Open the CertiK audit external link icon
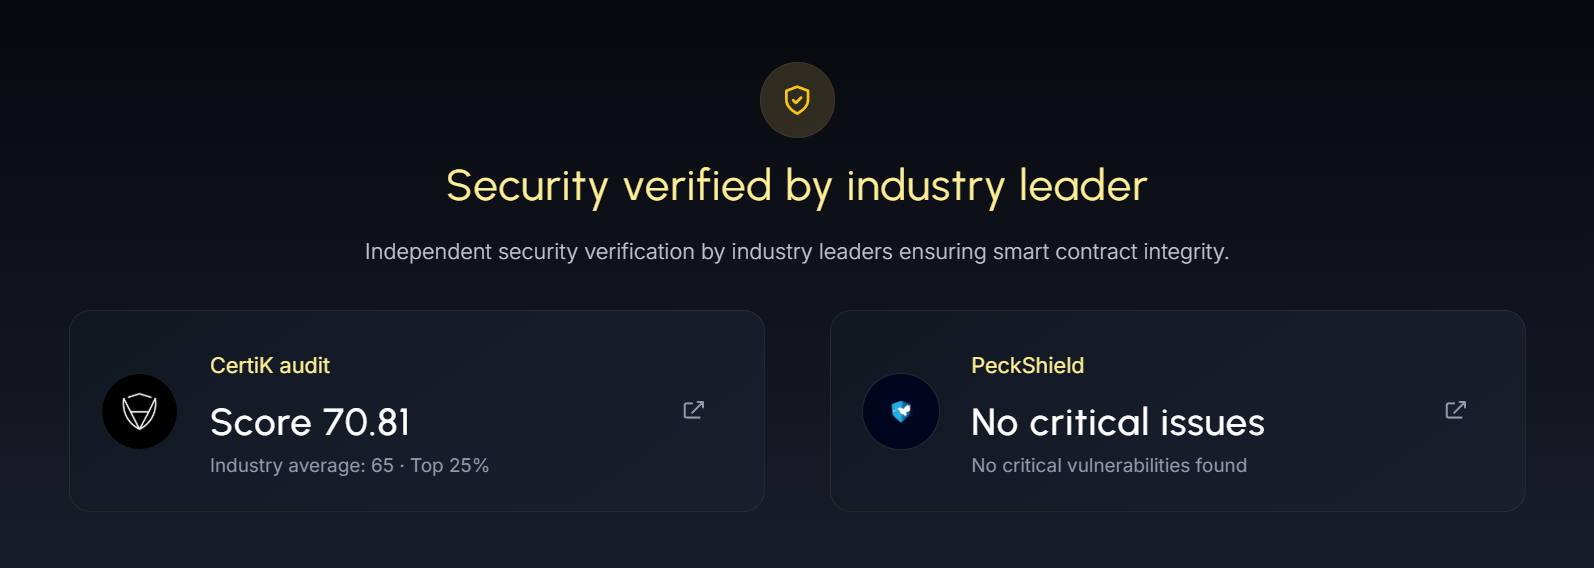 point(693,410)
